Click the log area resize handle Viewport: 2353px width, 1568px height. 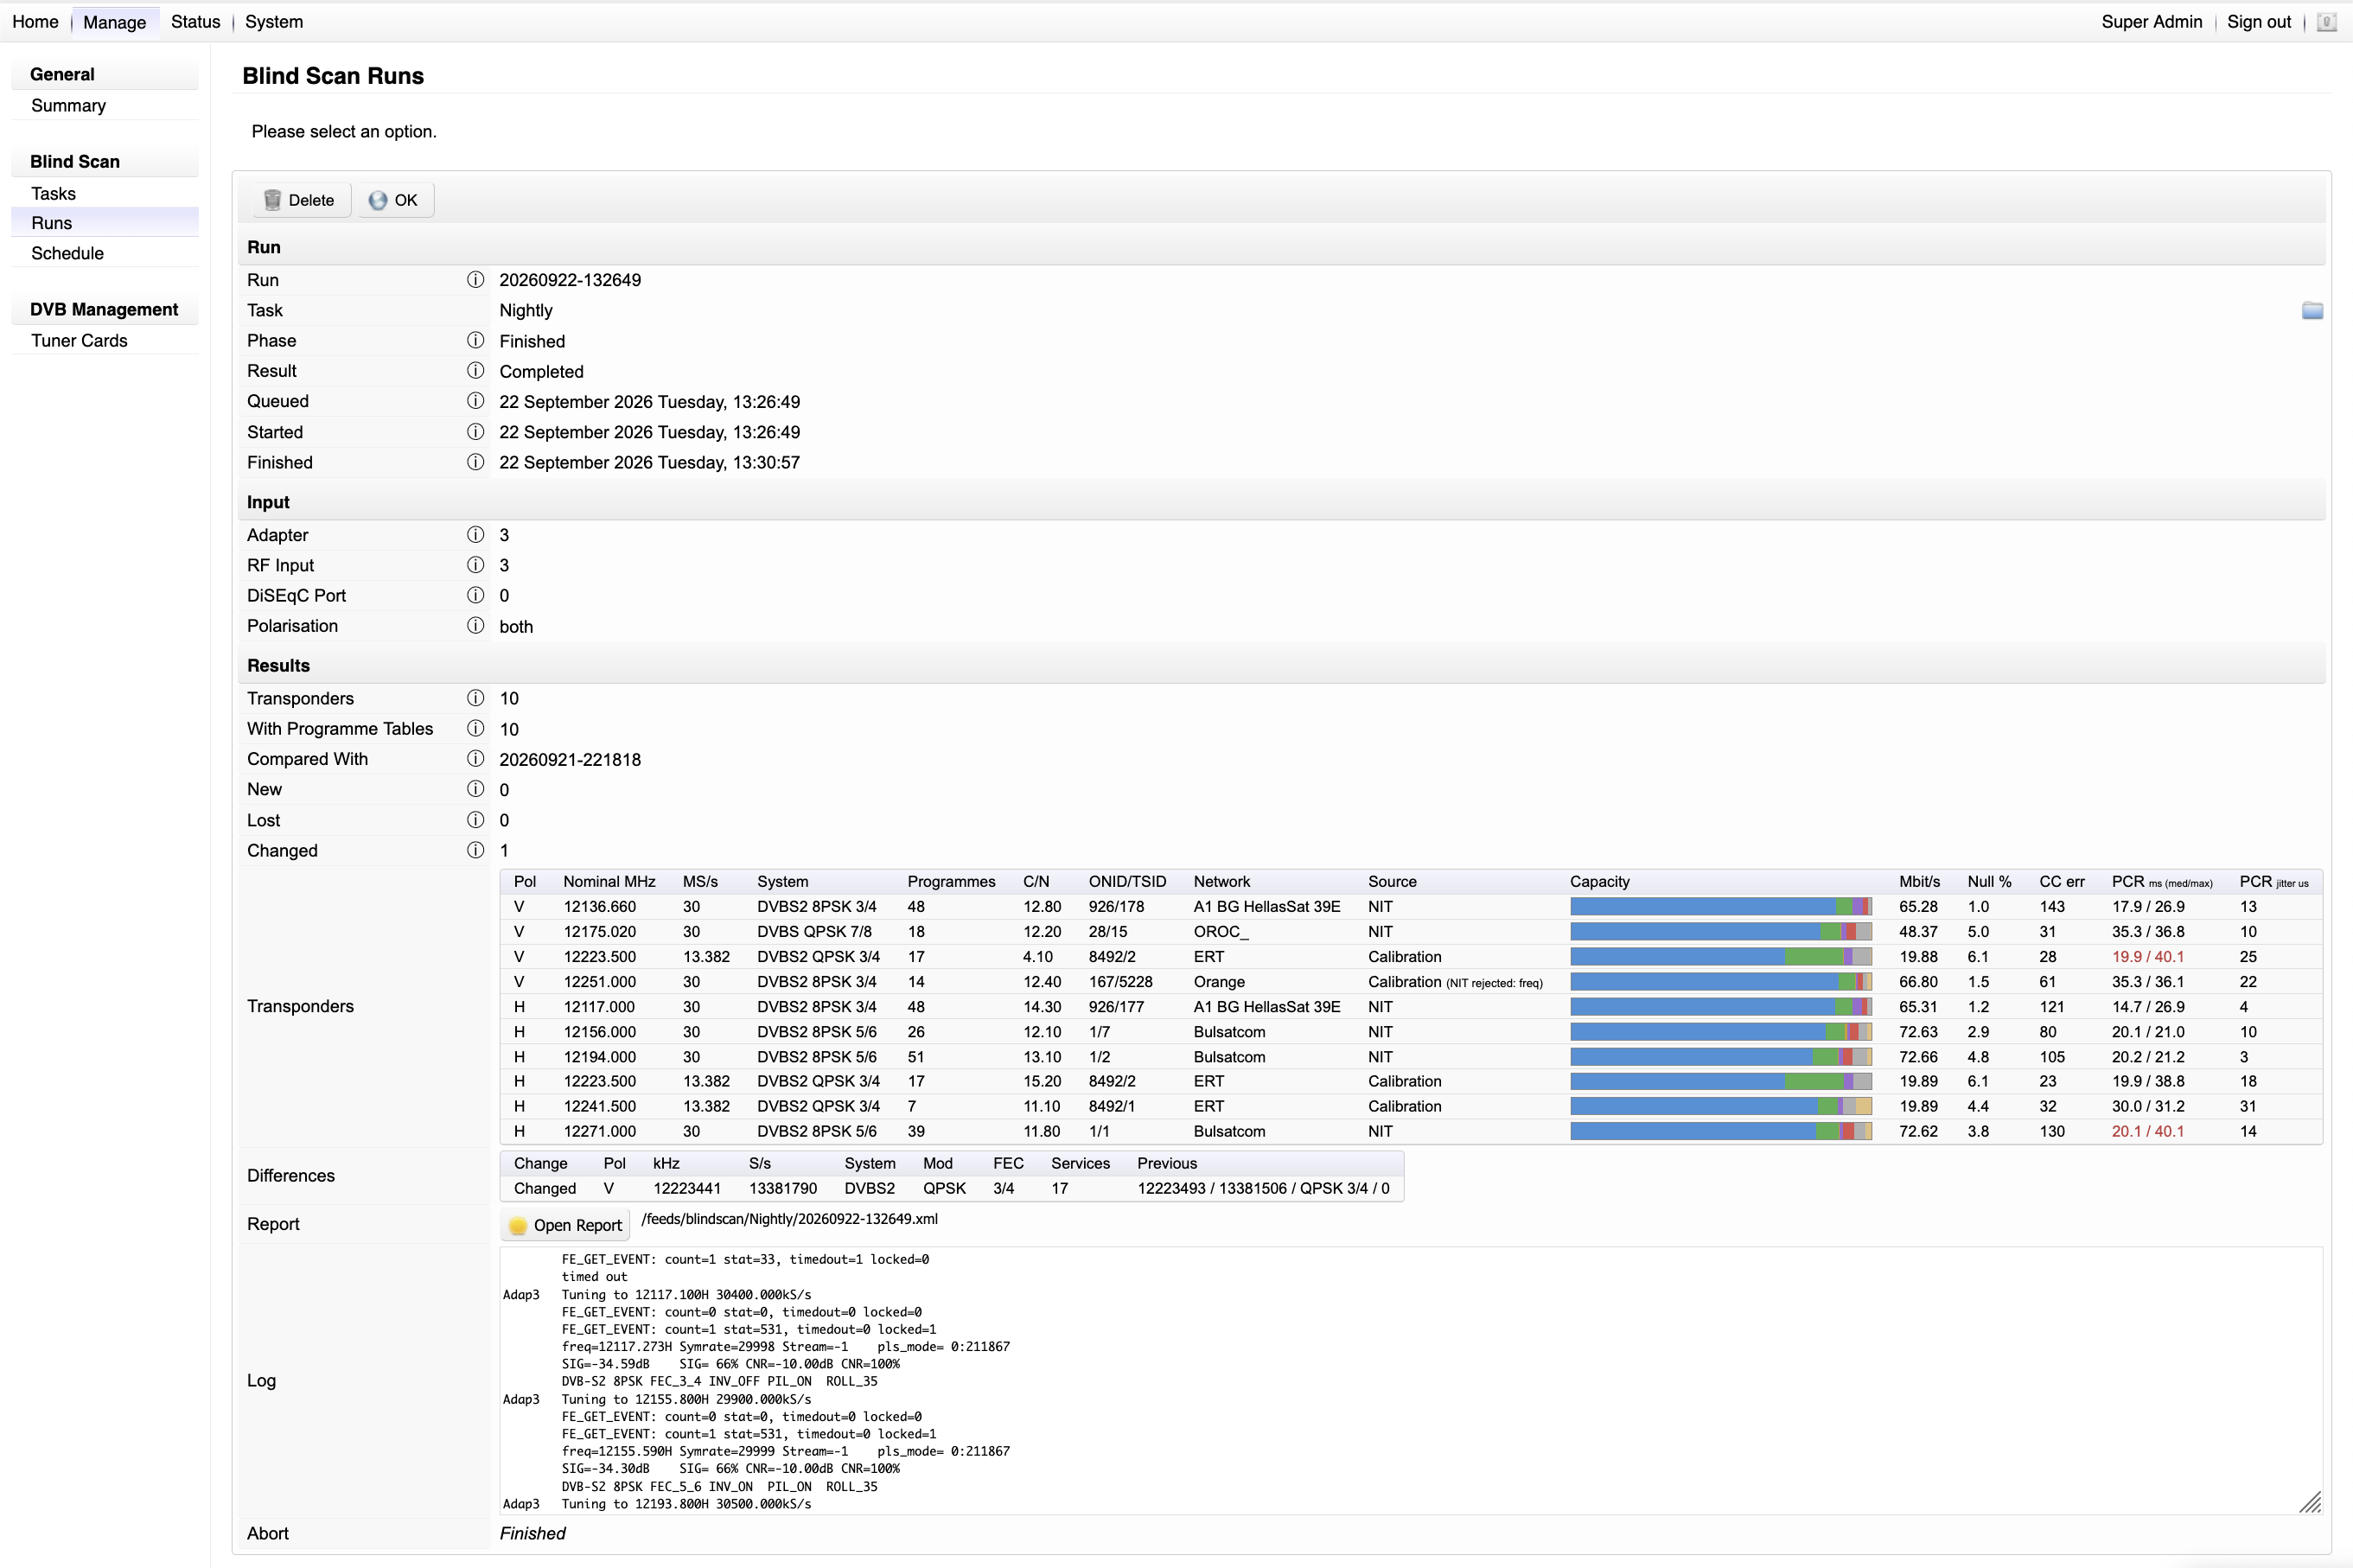tap(2310, 1502)
